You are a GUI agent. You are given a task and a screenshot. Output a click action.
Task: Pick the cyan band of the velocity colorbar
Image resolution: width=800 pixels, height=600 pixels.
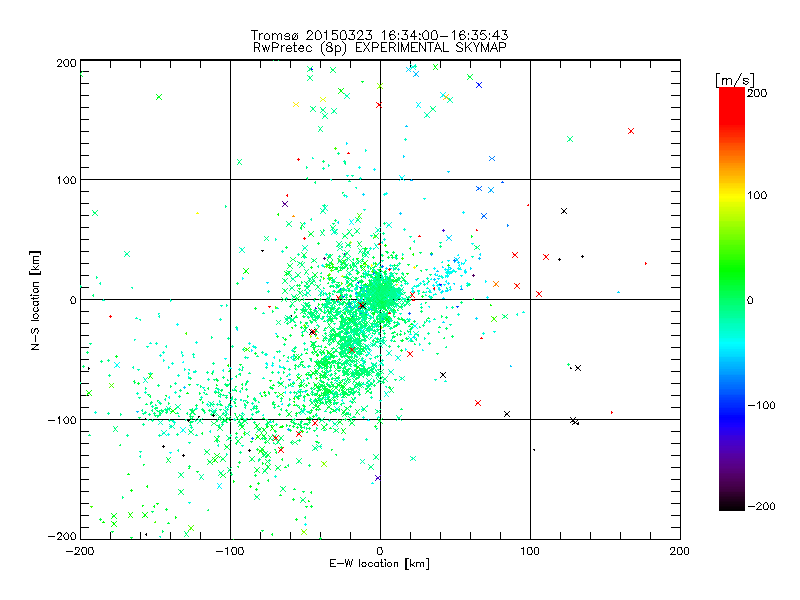[732, 347]
